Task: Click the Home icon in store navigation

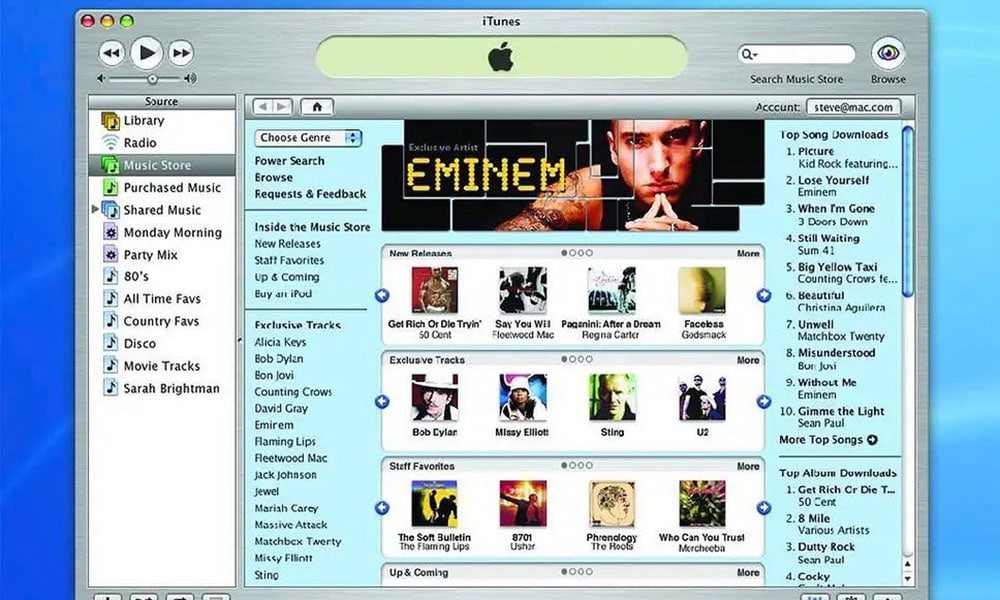Action: [317, 106]
